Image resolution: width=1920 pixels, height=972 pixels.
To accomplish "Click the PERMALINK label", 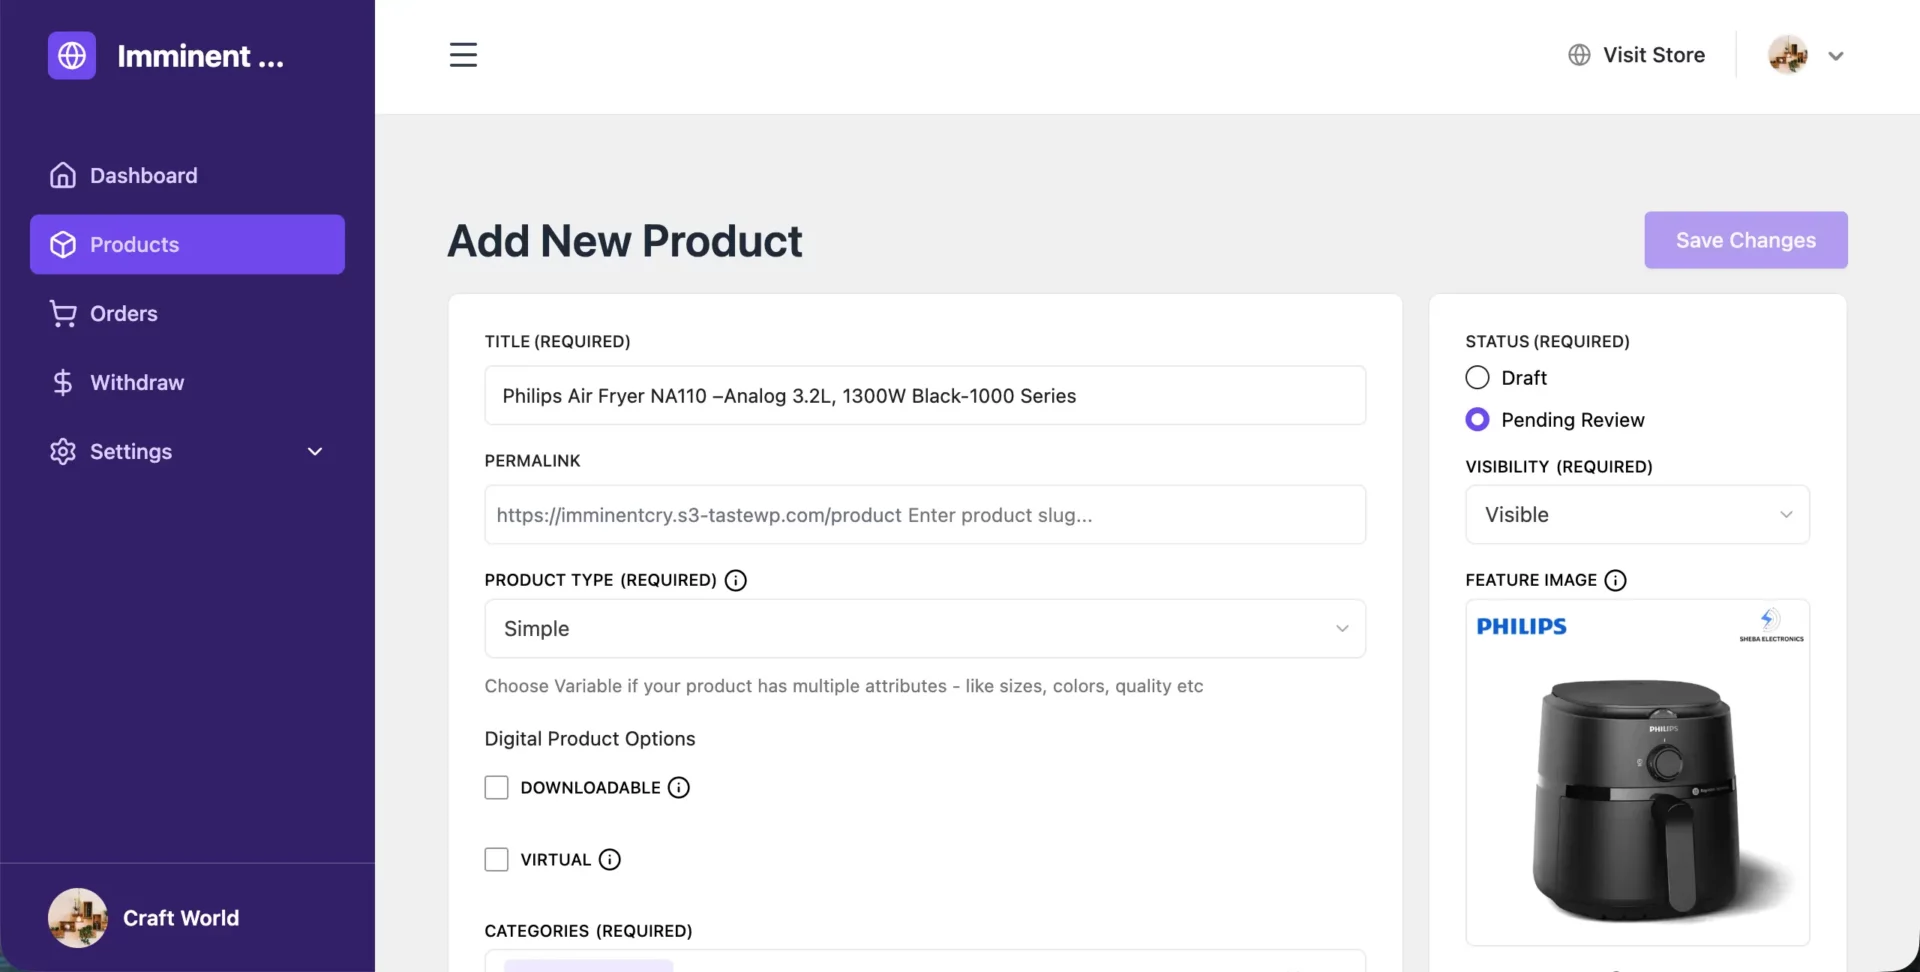I will pos(532,461).
